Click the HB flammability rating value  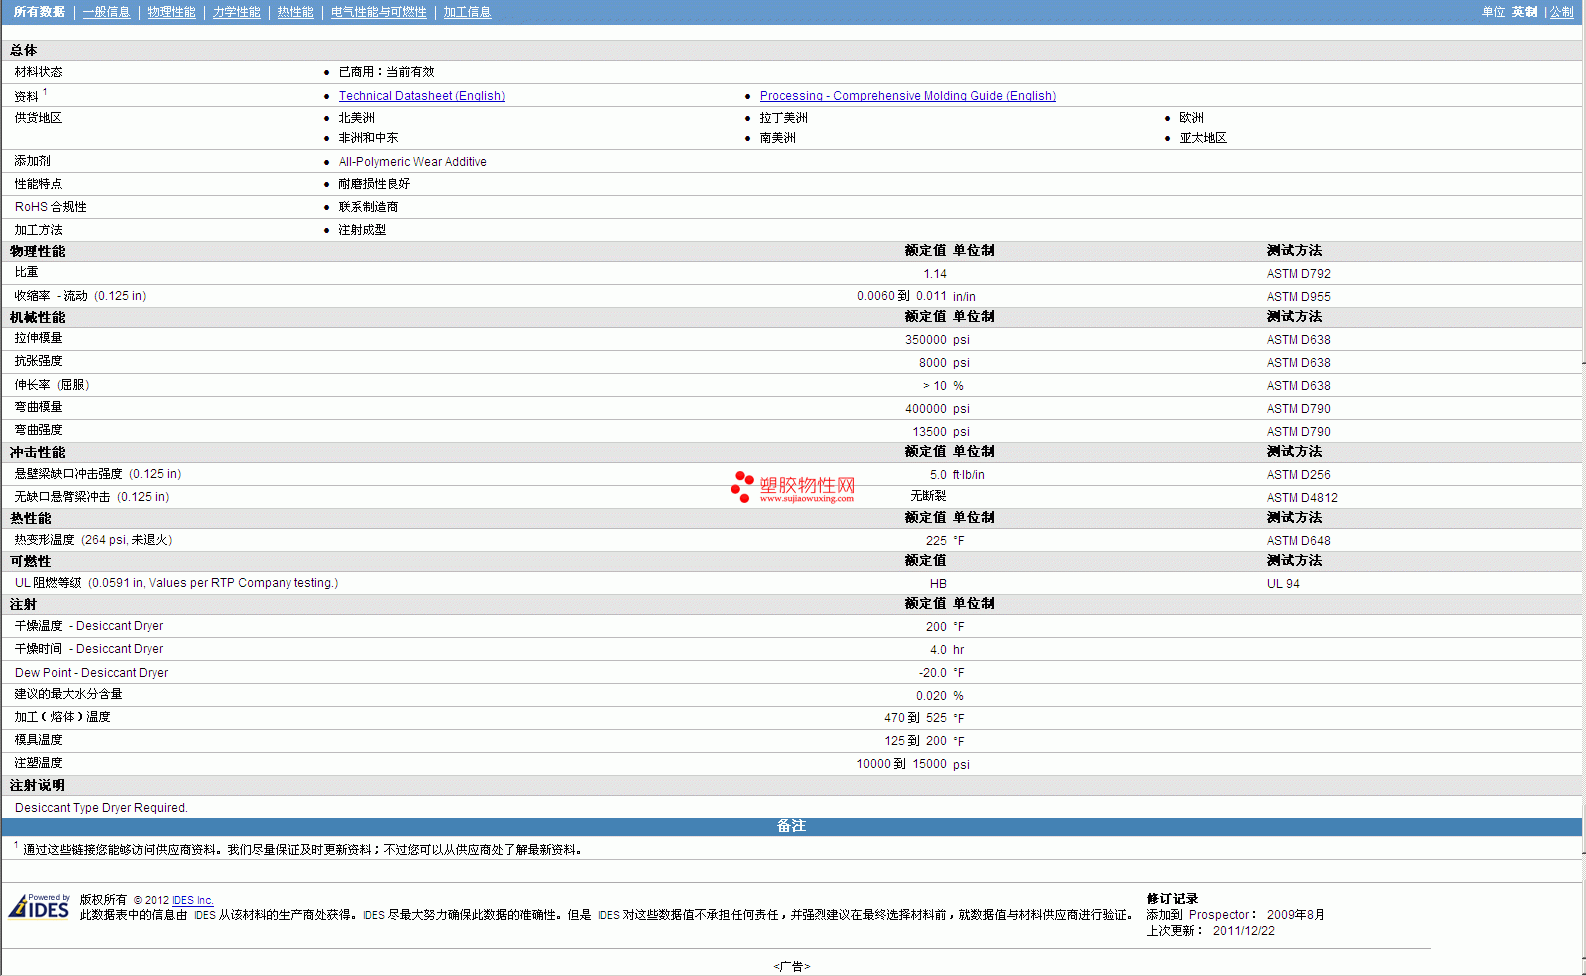coord(938,584)
